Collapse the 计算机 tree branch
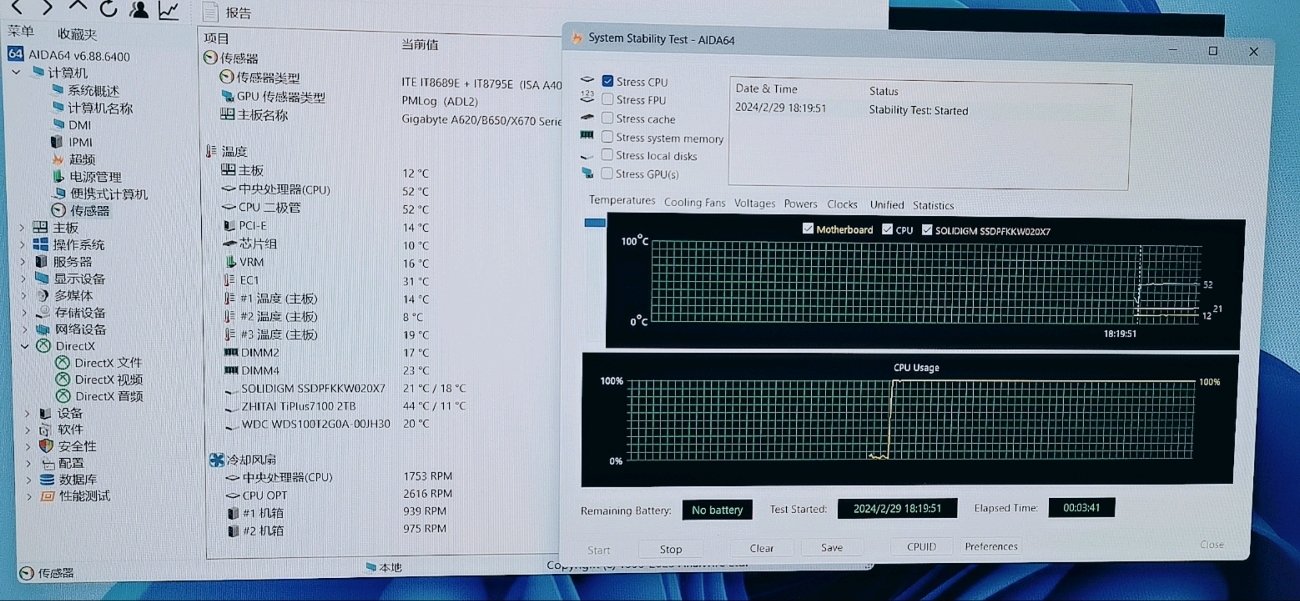This screenshot has width=1300, height=601. click(17, 72)
